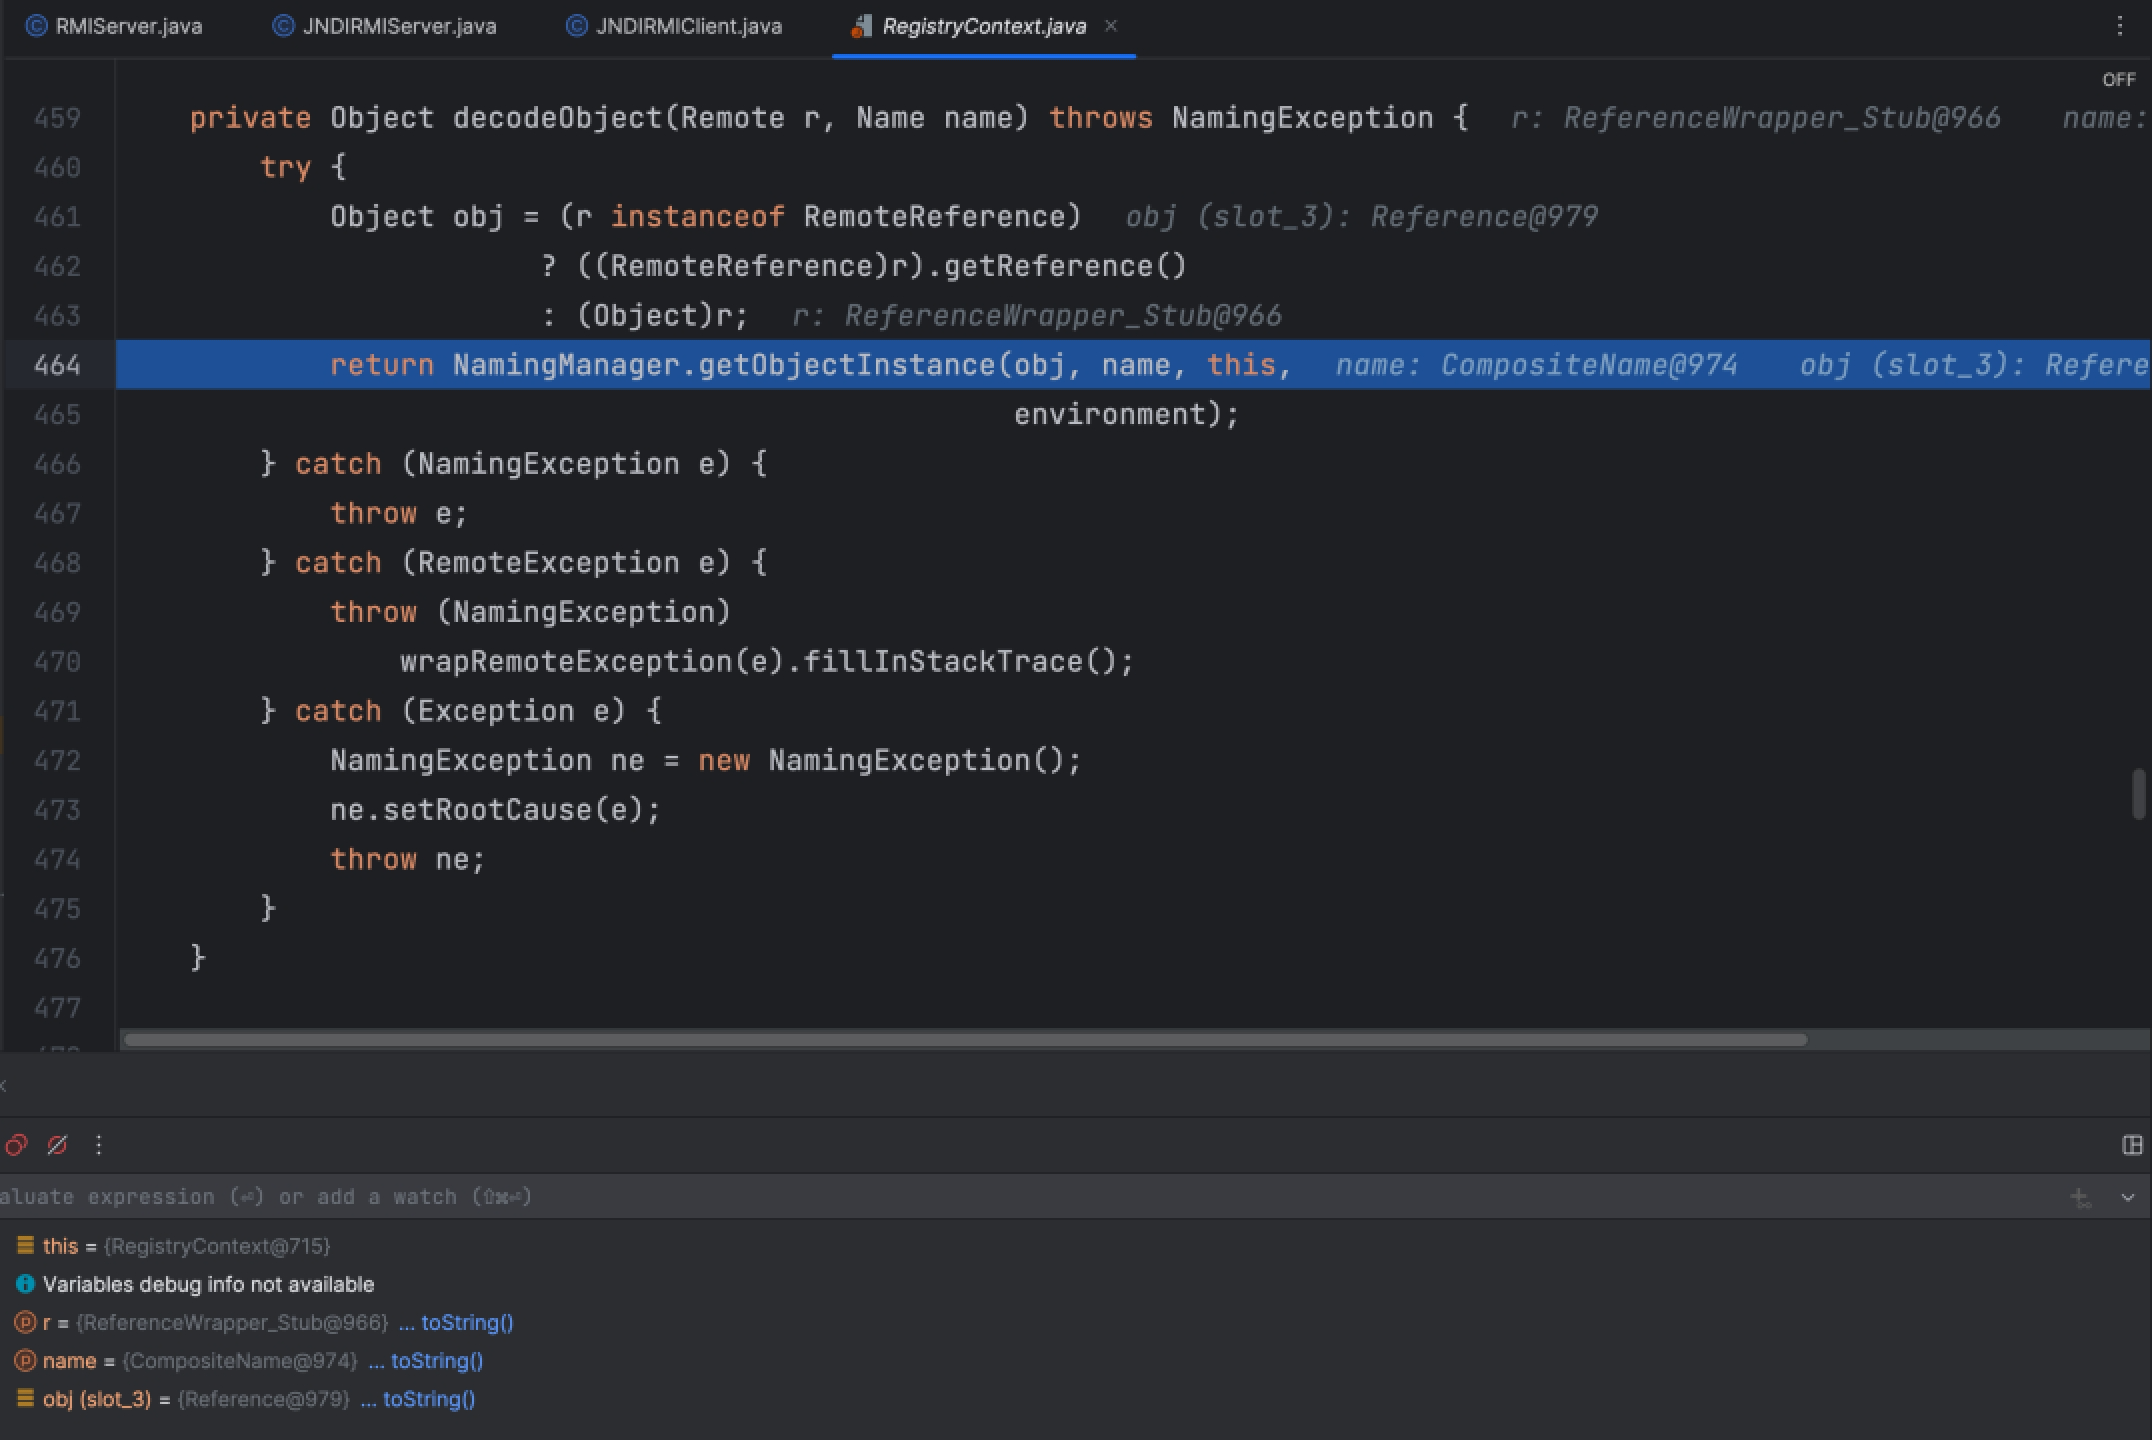Expand the expression history dropdown arrow
The width and height of the screenshot is (2152, 1440).
point(2128,1198)
